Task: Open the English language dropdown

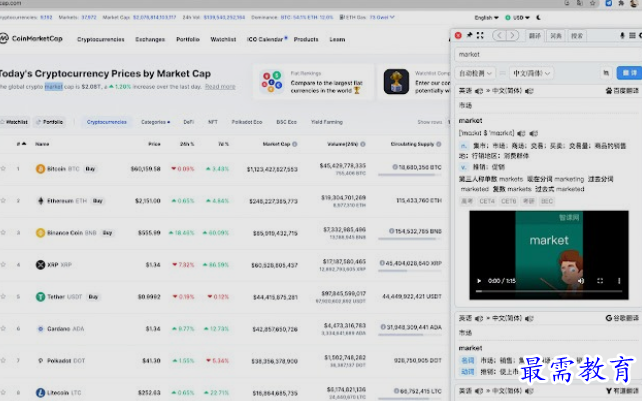Action: (x=486, y=18)
